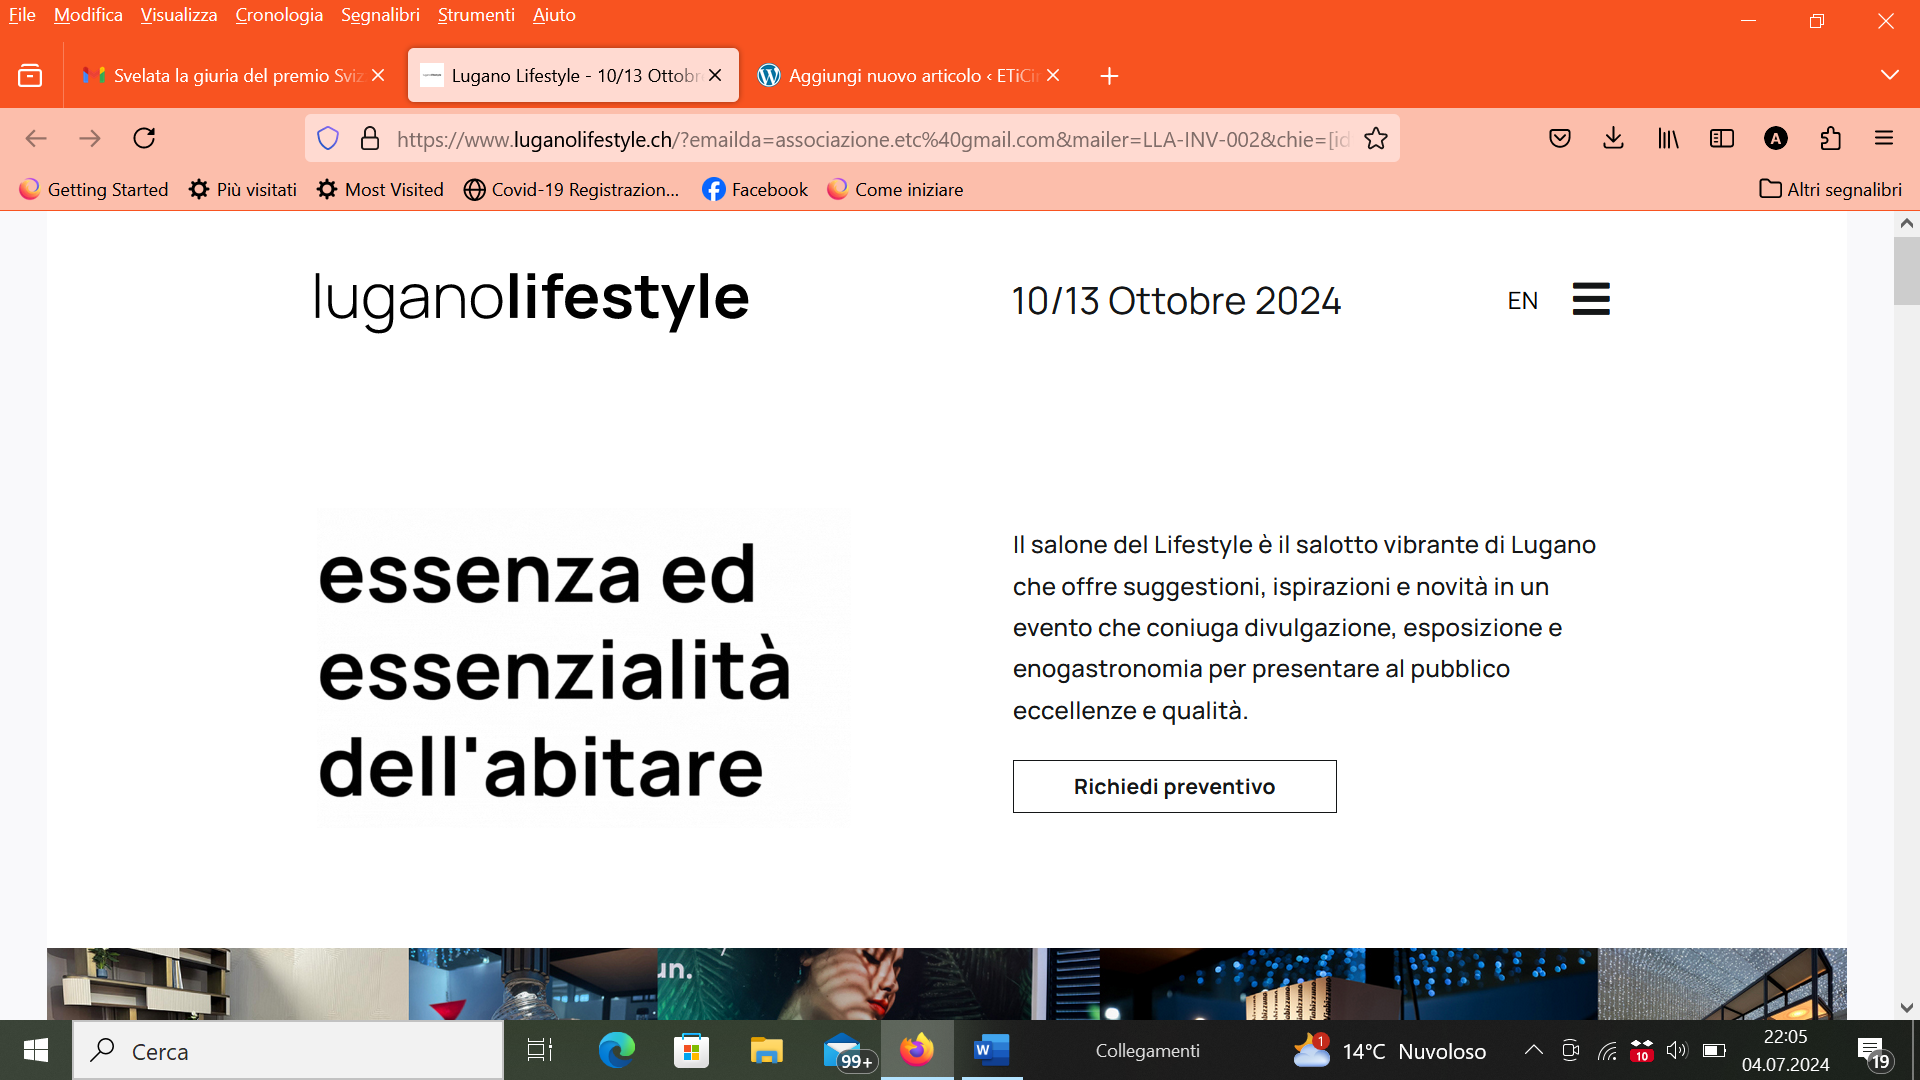Open Windows Start menu
Viewport: 1920px width, 1080px height.
36,1050
